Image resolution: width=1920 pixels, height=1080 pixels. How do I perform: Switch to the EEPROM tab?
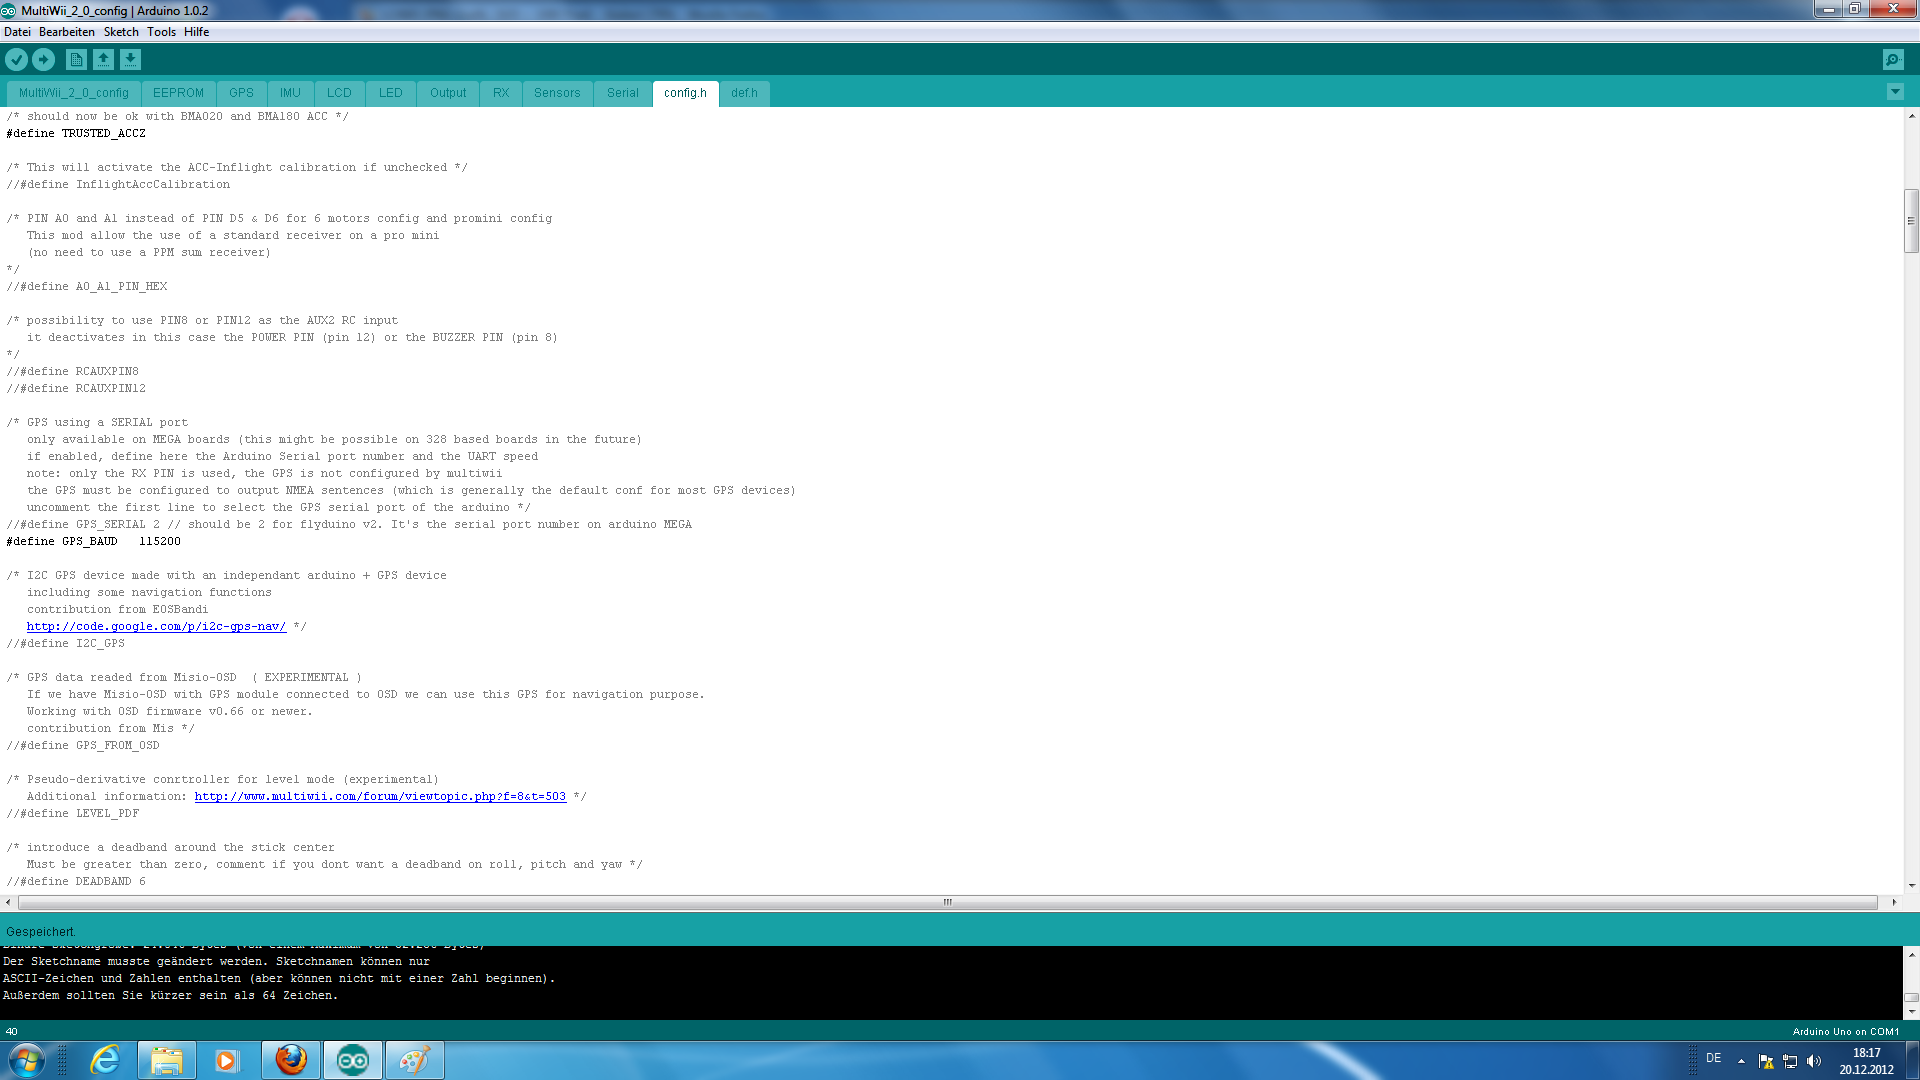point(178,93)
